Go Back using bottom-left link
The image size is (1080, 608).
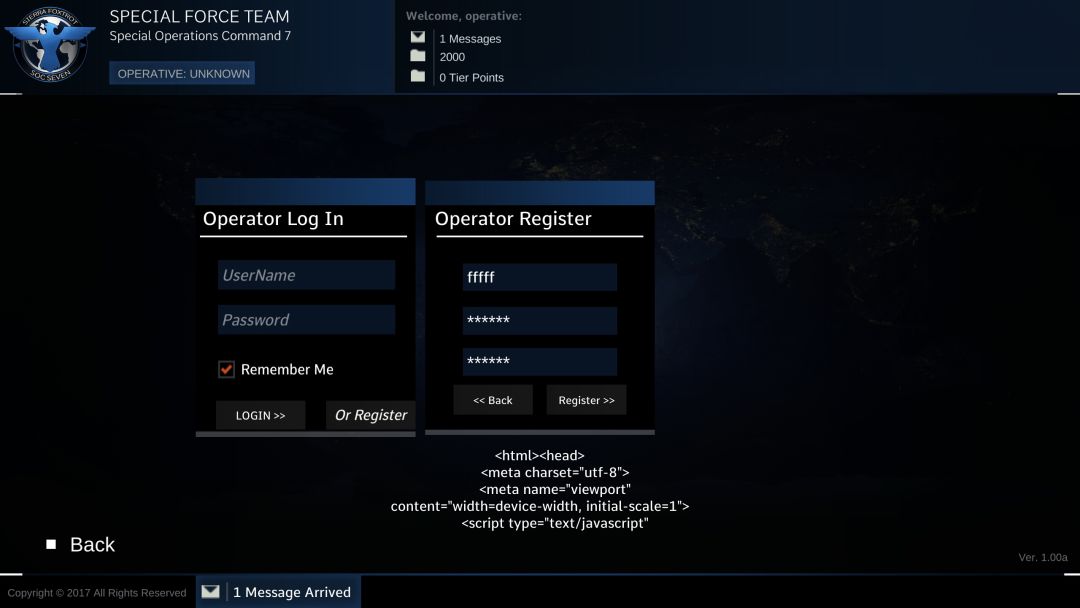[92, 545]
